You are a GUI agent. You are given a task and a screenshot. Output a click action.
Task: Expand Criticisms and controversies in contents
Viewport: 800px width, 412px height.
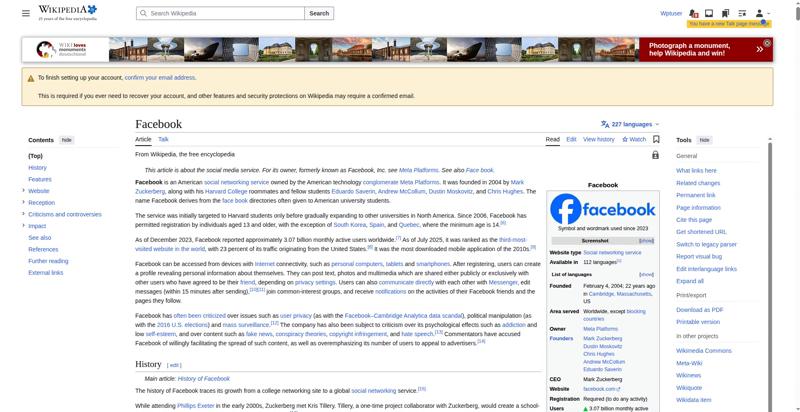point(23,214)
